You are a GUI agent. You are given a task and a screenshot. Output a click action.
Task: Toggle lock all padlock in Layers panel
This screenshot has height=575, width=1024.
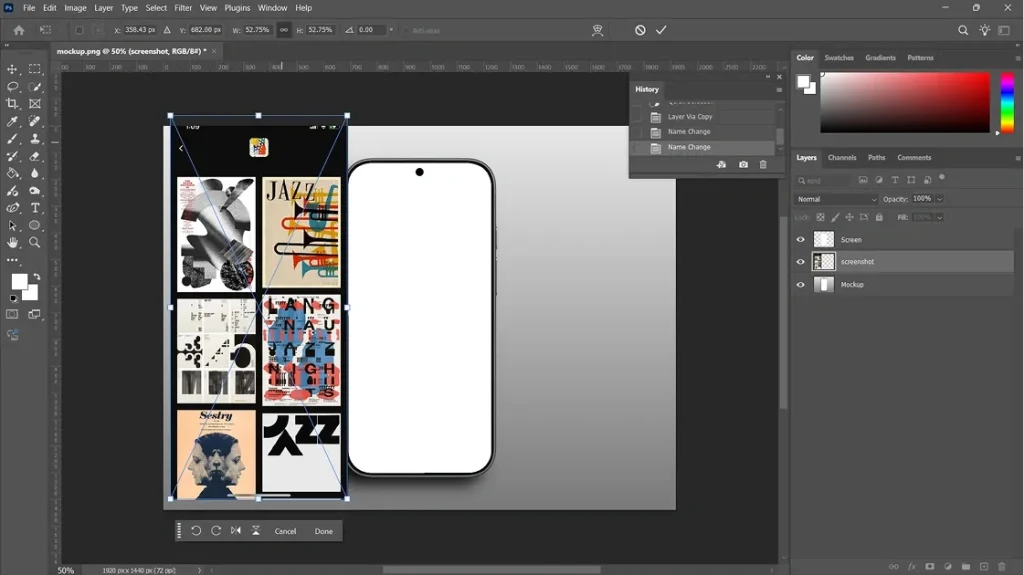pyautogui.click(x=879, y=218)
